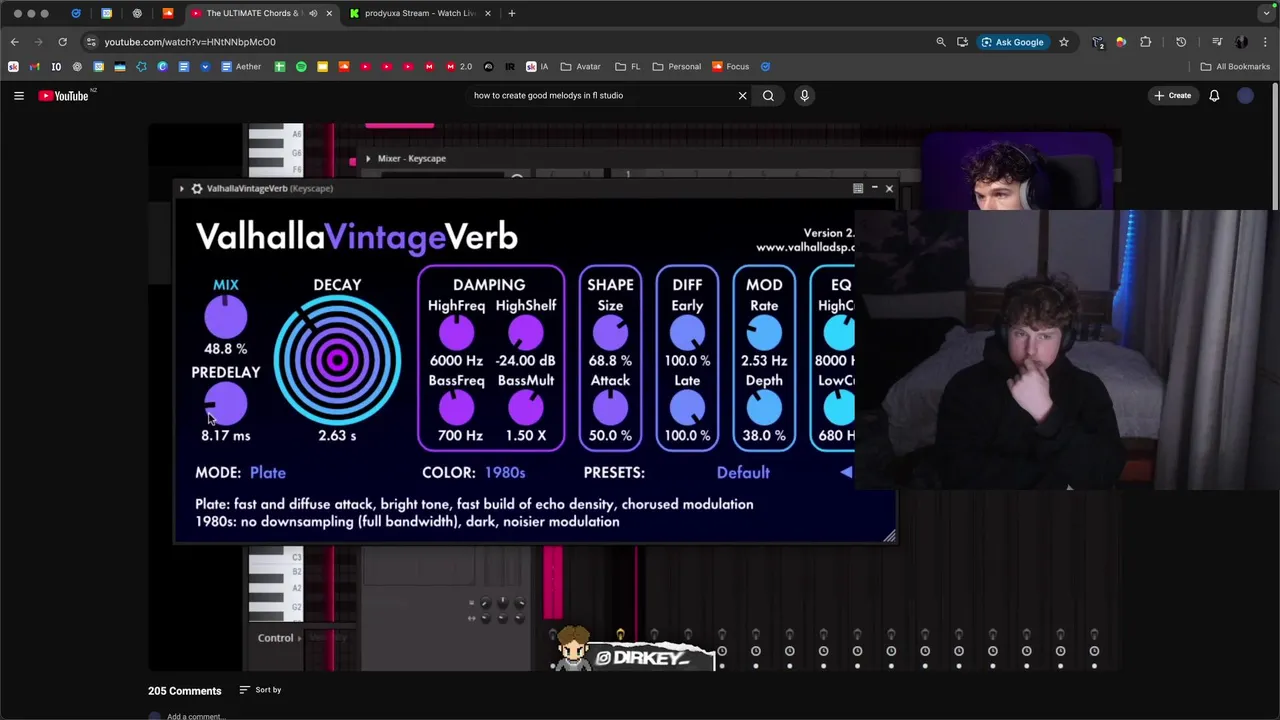Run the YouTube search magnifier button

point(768,96)
